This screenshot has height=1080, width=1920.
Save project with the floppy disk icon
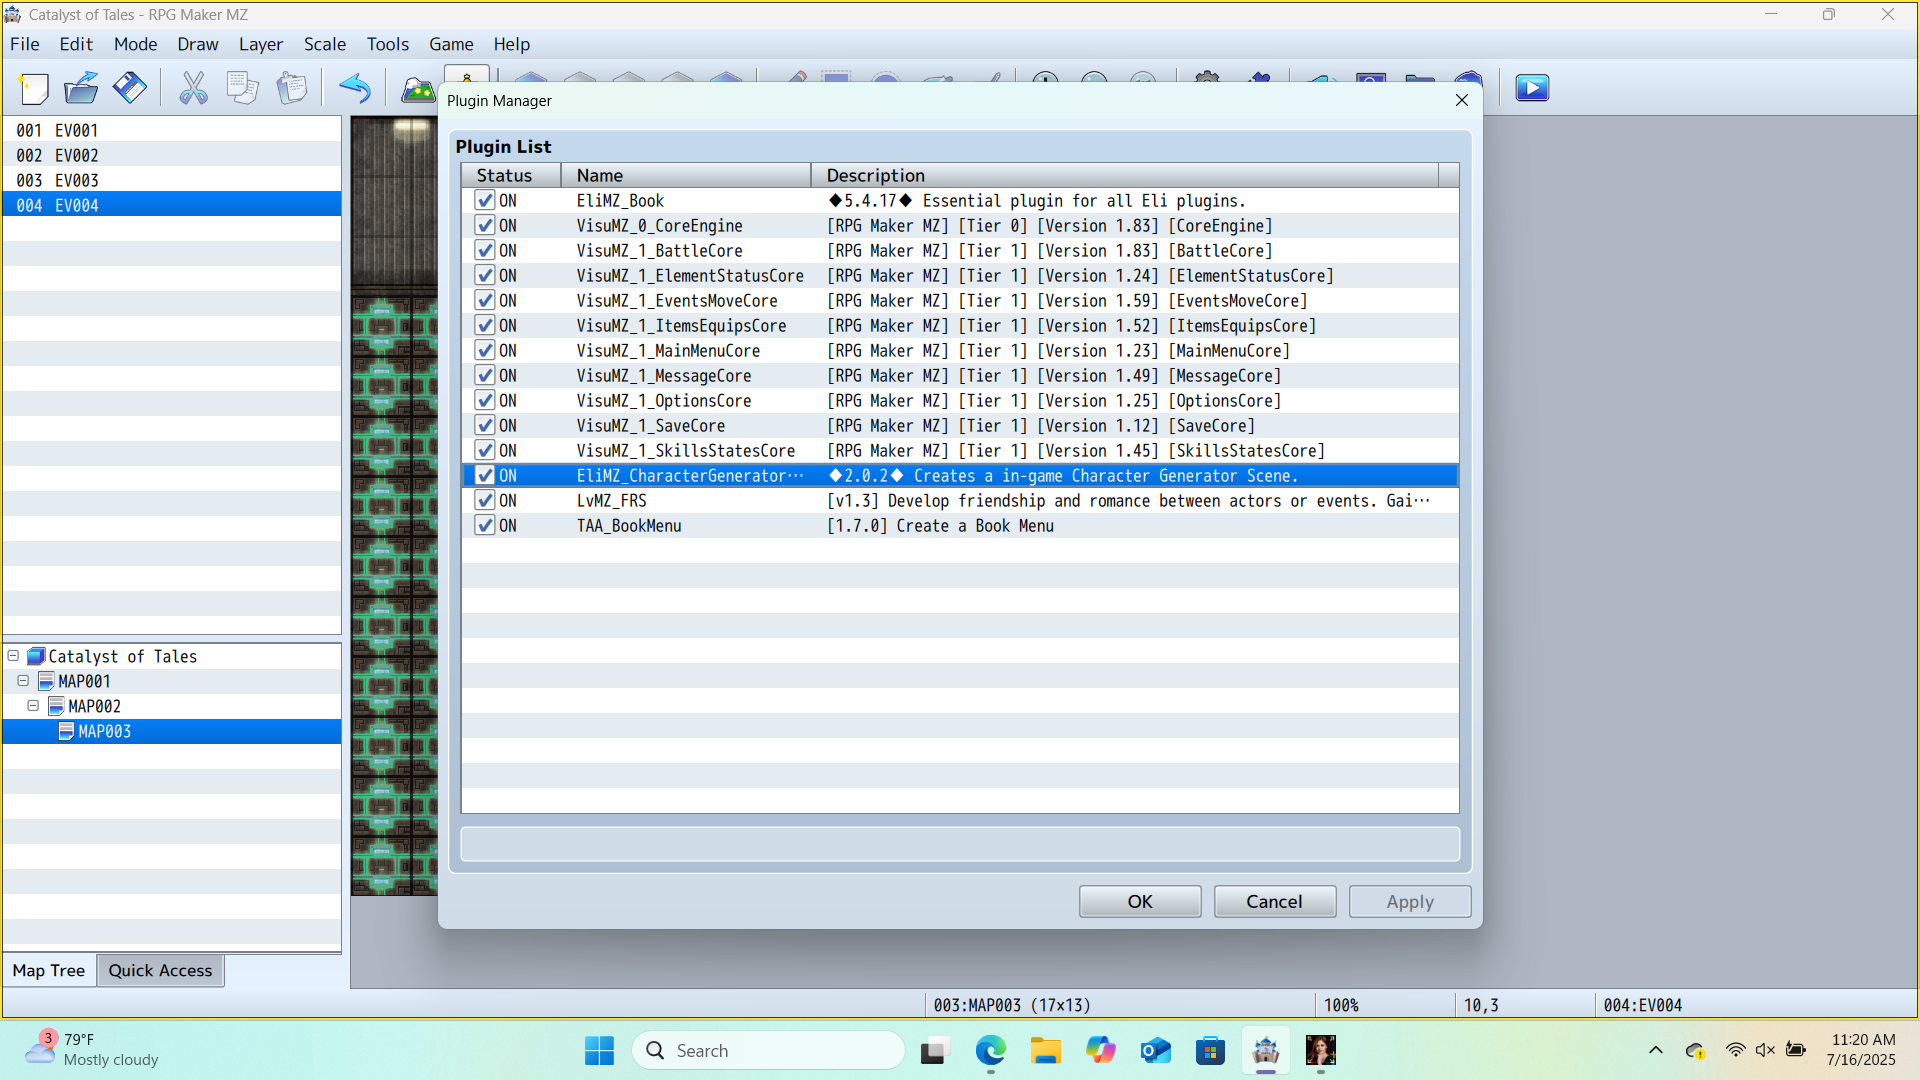pos(130,89)
